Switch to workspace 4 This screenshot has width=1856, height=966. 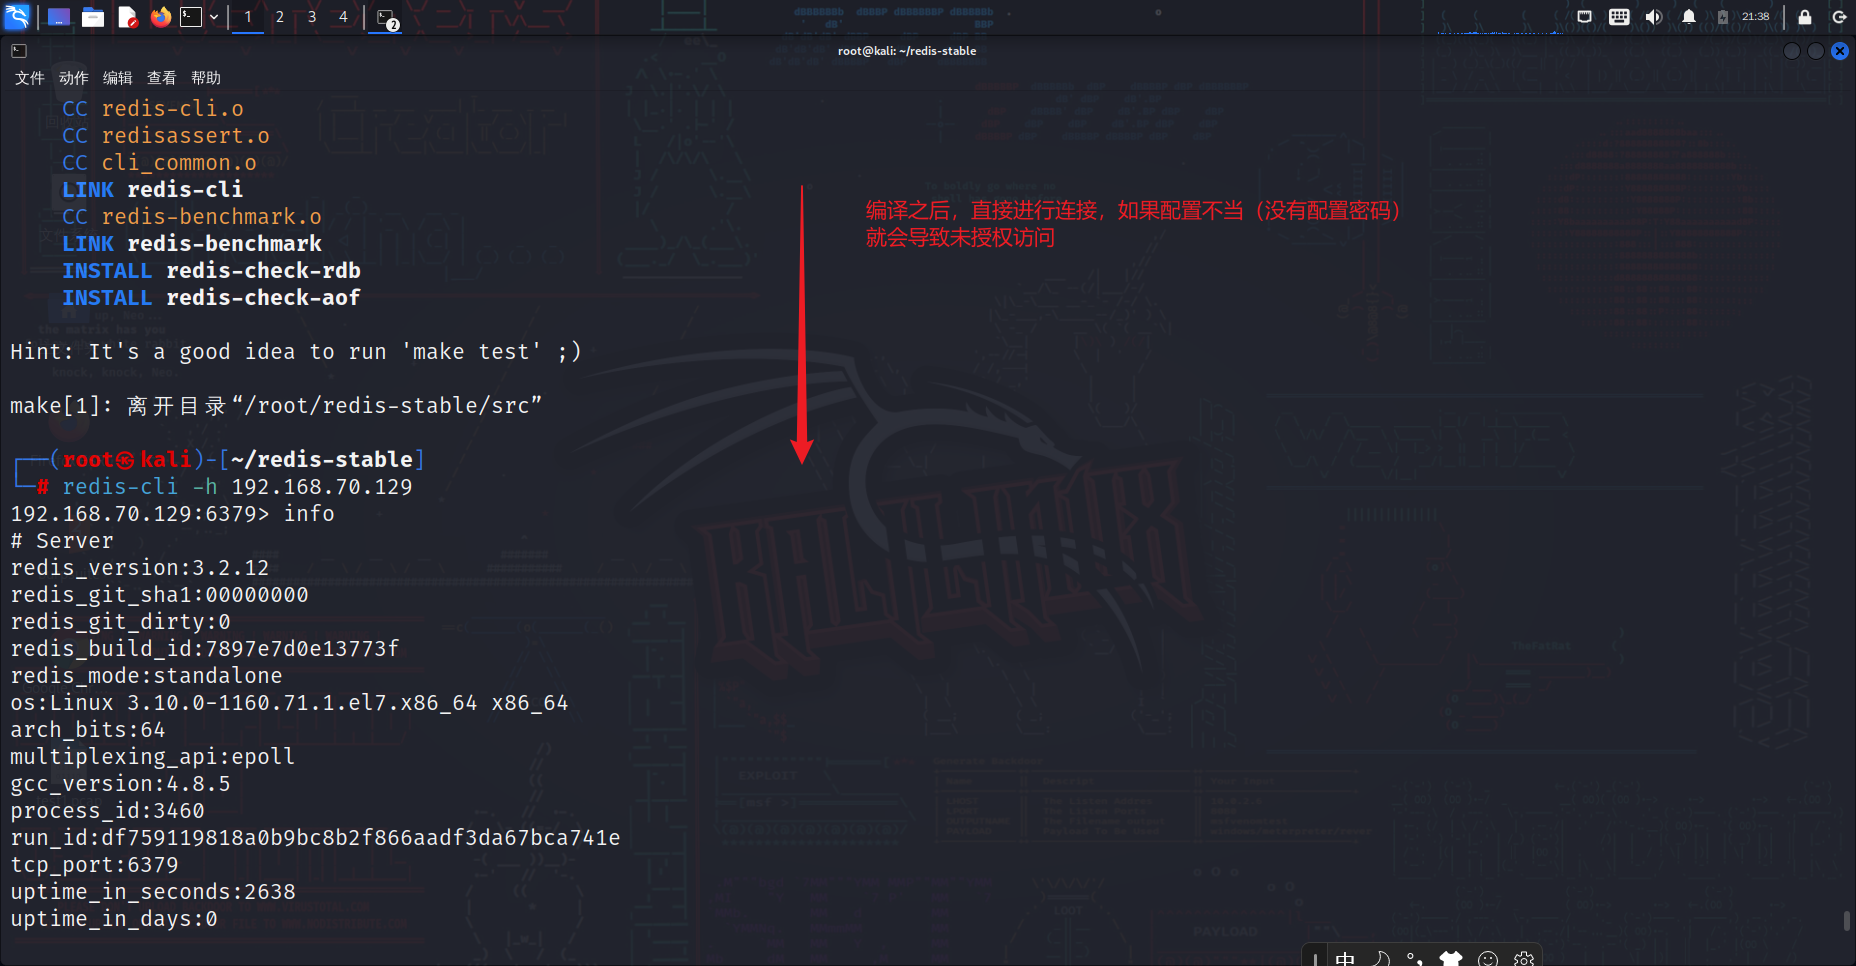coord(342,17)
